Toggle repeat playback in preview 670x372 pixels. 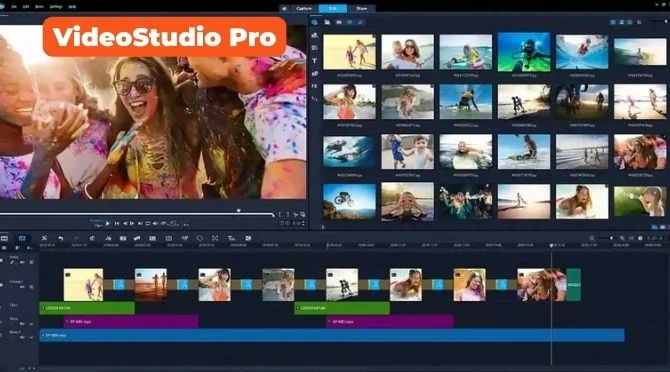[x=148, y=223]
